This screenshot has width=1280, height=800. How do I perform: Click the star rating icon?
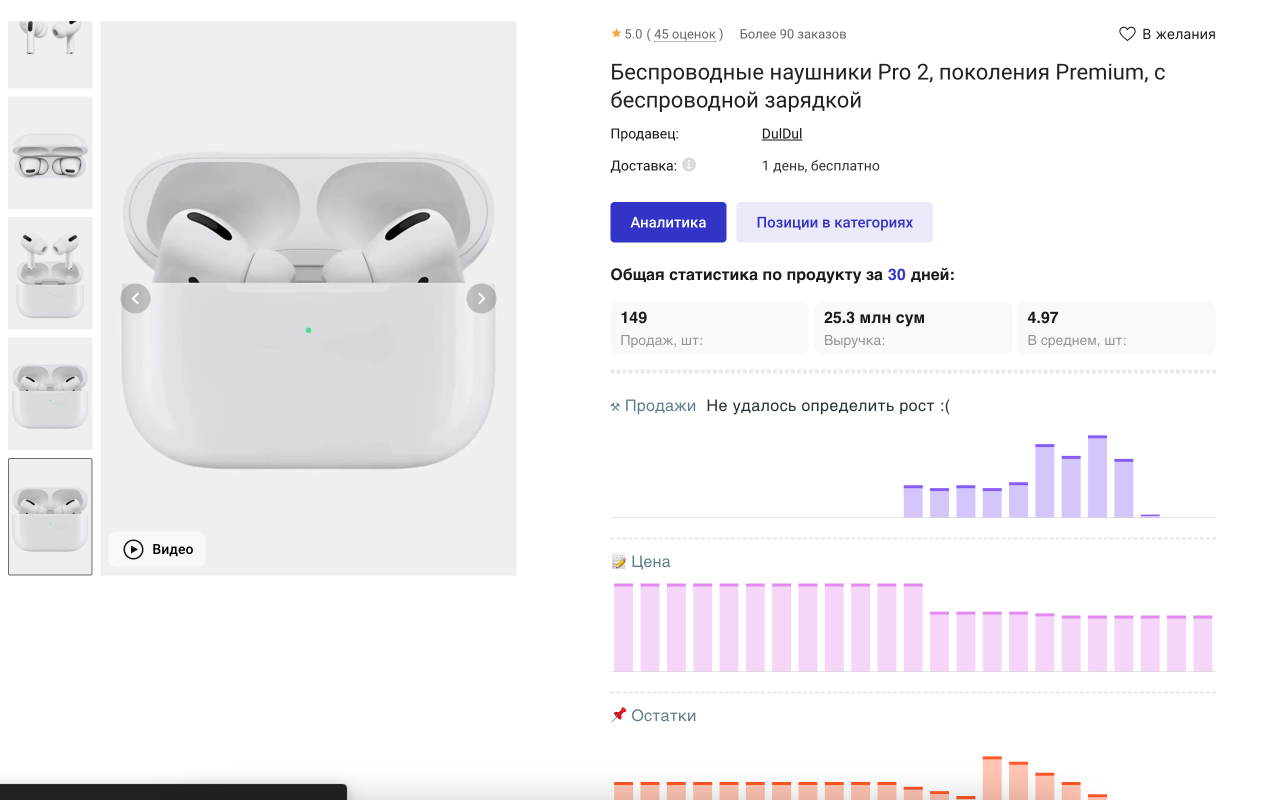point(617,33)
